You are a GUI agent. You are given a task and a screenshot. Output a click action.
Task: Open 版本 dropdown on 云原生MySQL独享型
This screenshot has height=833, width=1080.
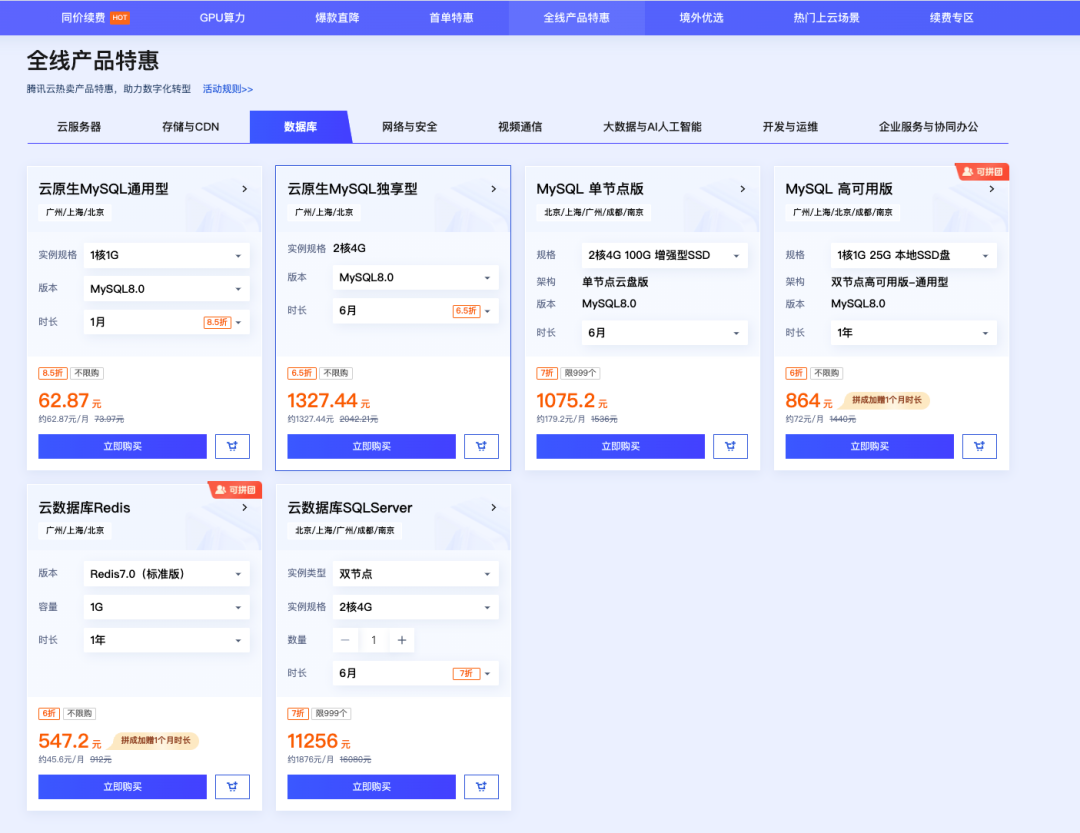coord(416,278)
